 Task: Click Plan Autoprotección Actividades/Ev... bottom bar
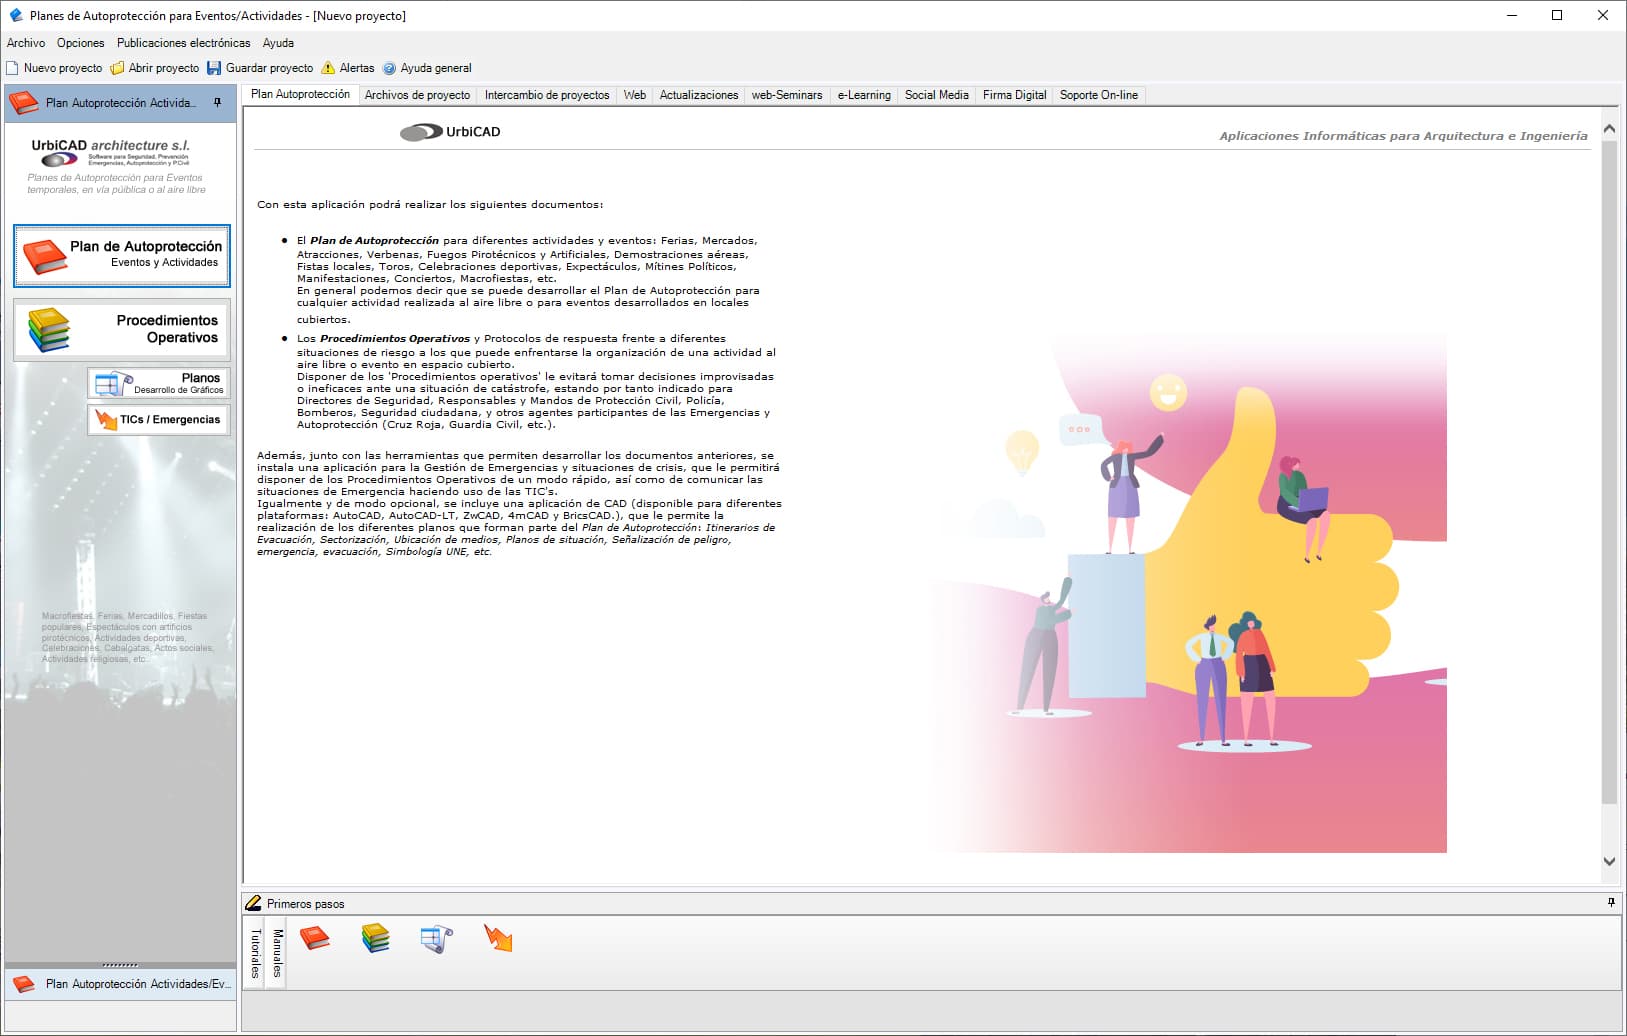click(121, 984)
